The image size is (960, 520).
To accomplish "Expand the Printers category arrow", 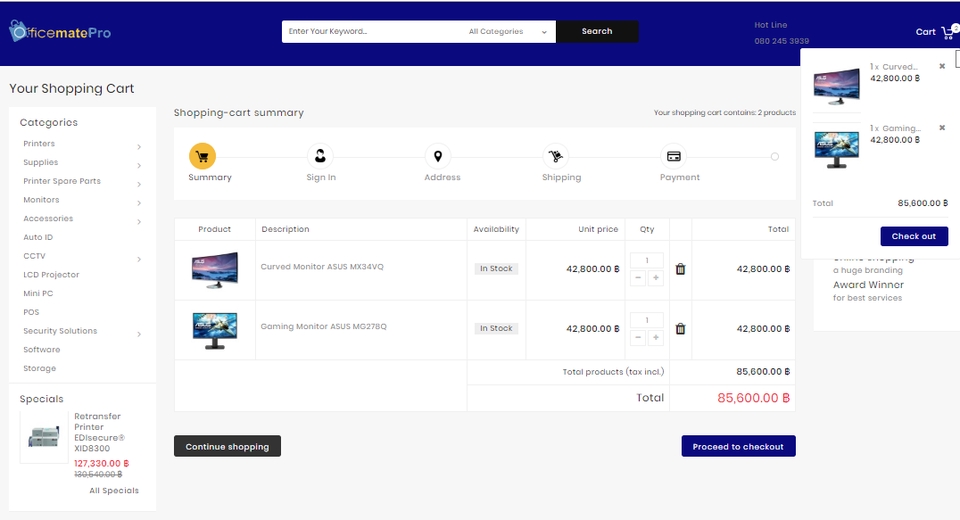I will [x=139, y=146].
